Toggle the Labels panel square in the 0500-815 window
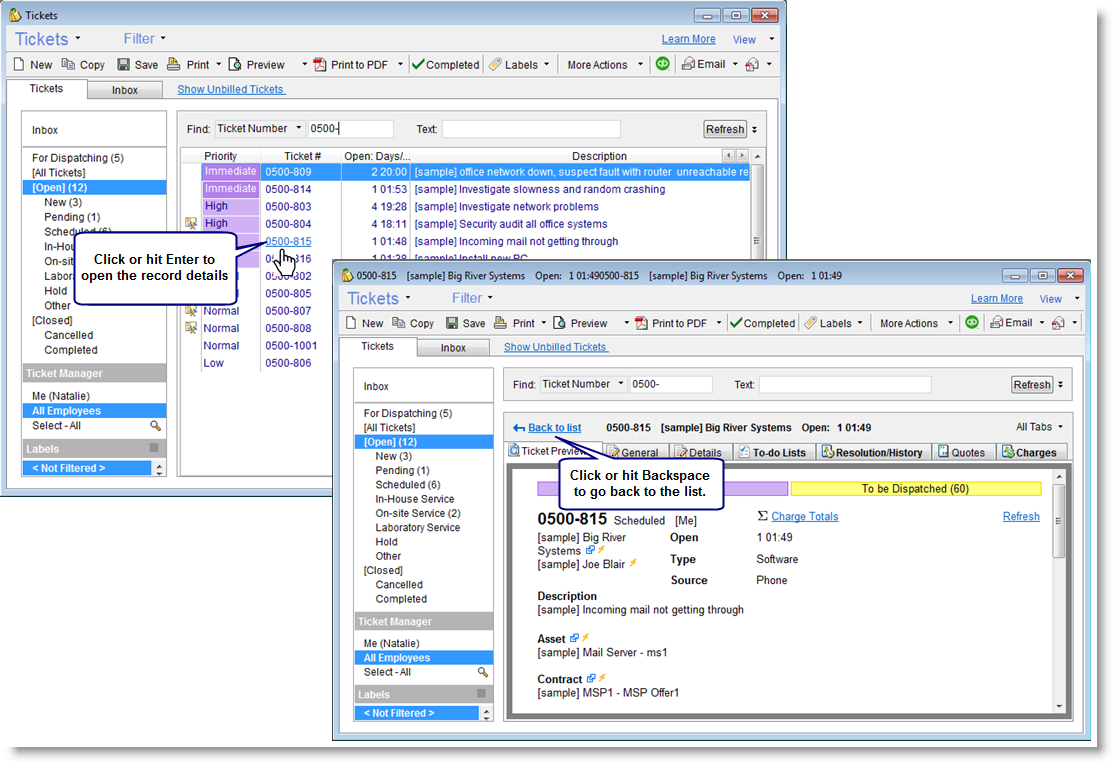Viewport: 1113px width, 763px height. (481, 694)
